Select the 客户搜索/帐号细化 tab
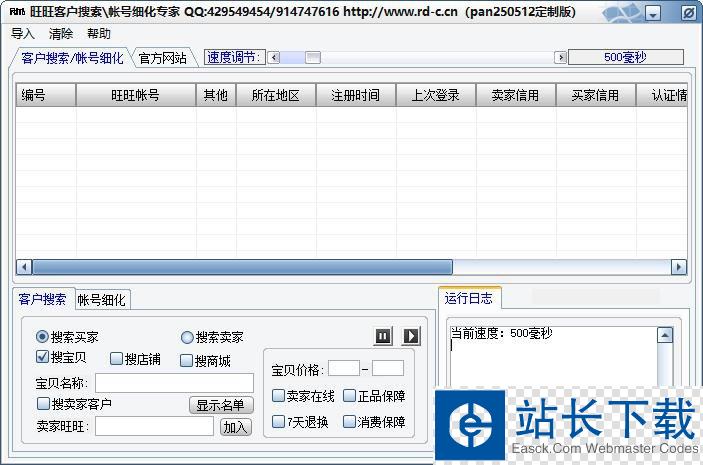The width and height of the screenshot is (703, 465). (x=72, y=58)
